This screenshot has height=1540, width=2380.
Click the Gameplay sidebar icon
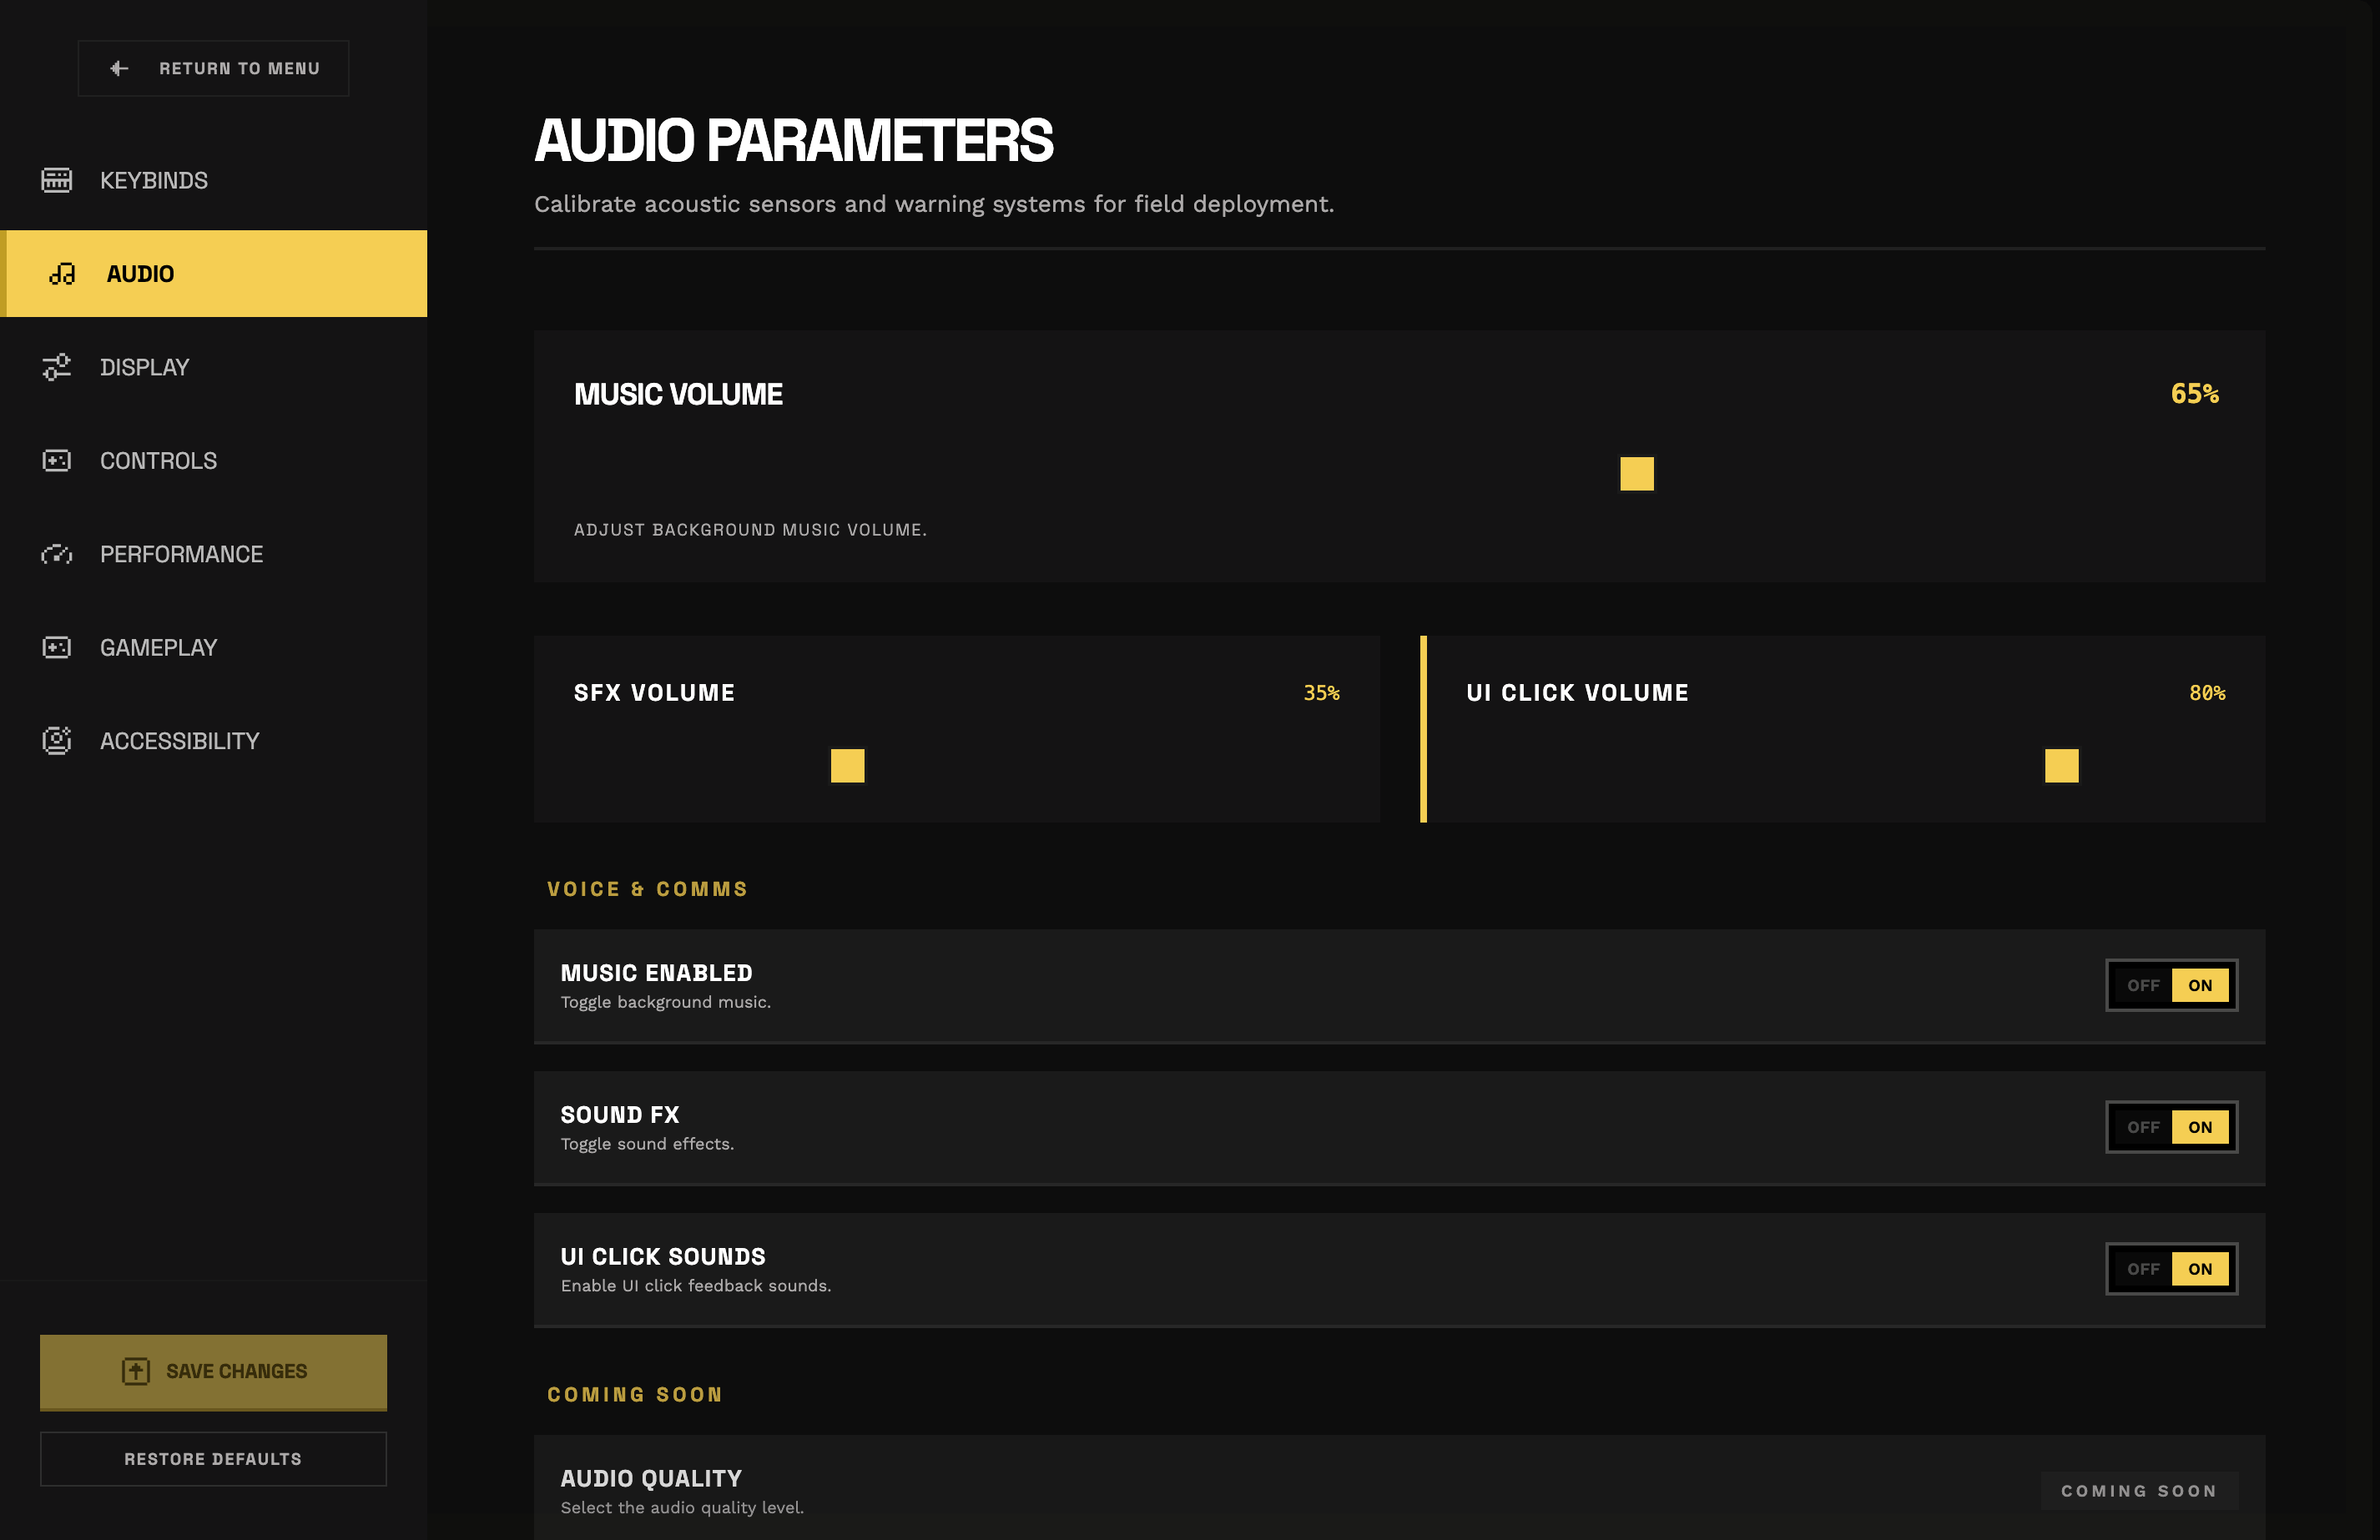click(x=56, y=648)
